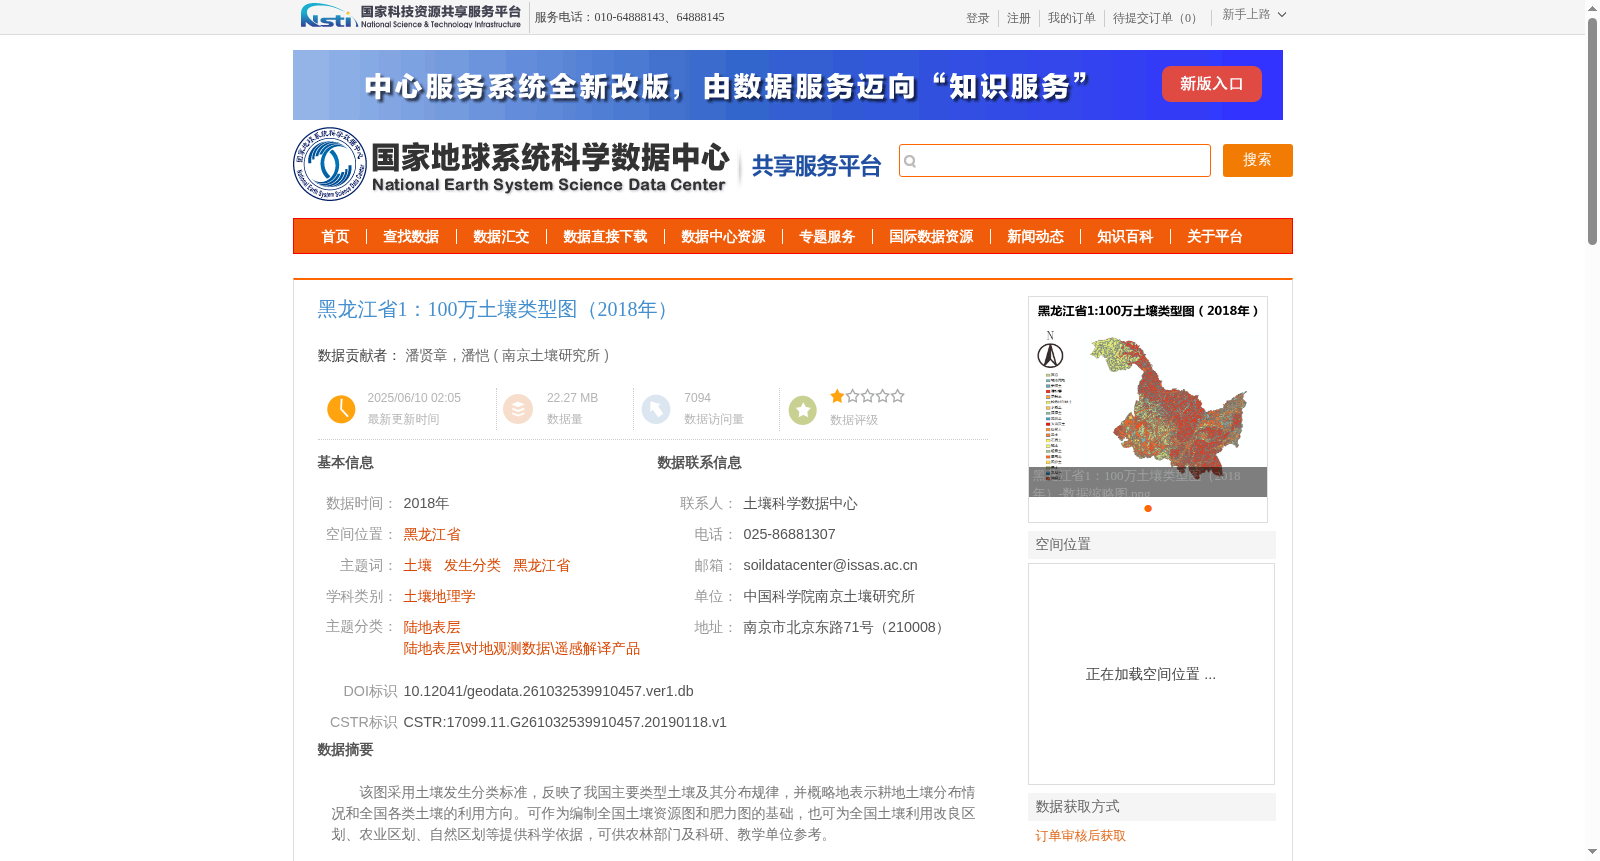Viewport: 1600px width, 861px height.
Task: Click the data visits icon
Action: point(656,409)
